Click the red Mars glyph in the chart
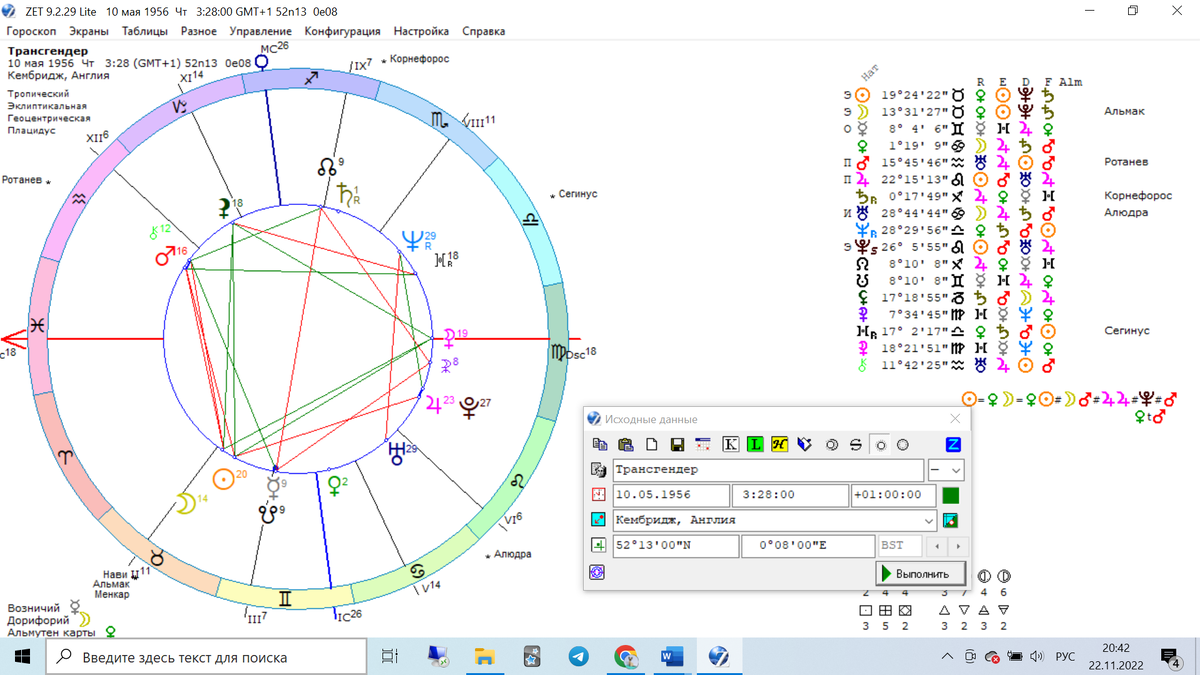 165,258
